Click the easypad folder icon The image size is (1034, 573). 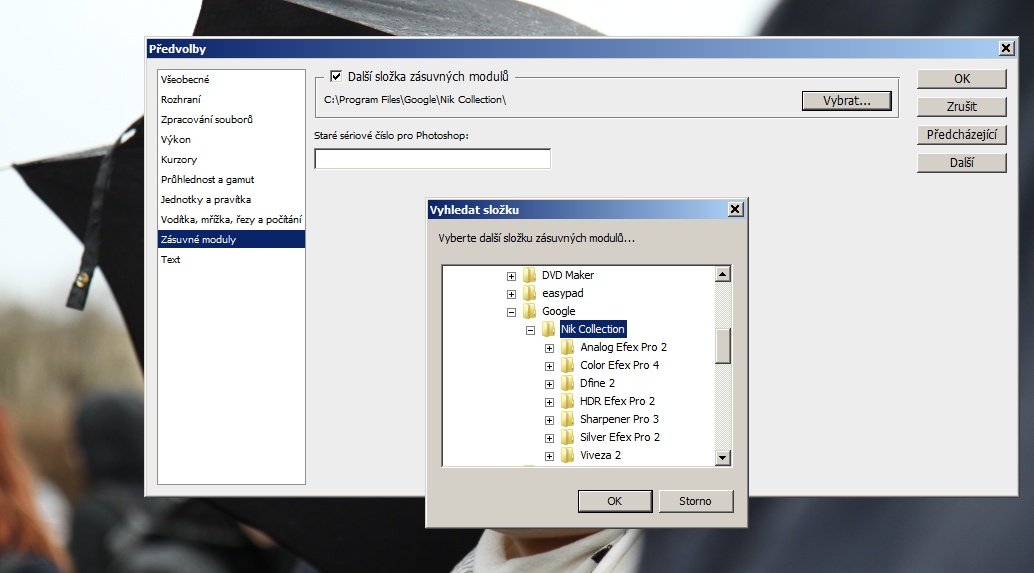(x=530, y=293)
